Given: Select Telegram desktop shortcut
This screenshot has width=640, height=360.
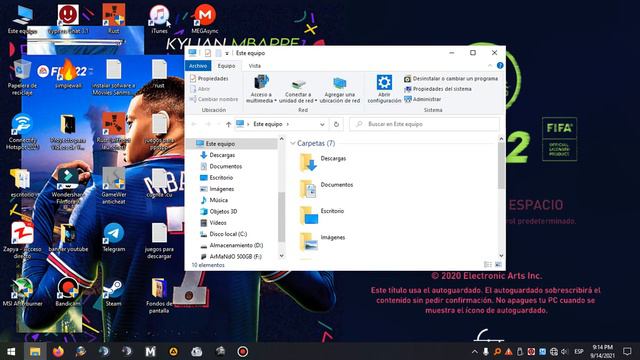Looking at the screenshot, I should (114, 238).
